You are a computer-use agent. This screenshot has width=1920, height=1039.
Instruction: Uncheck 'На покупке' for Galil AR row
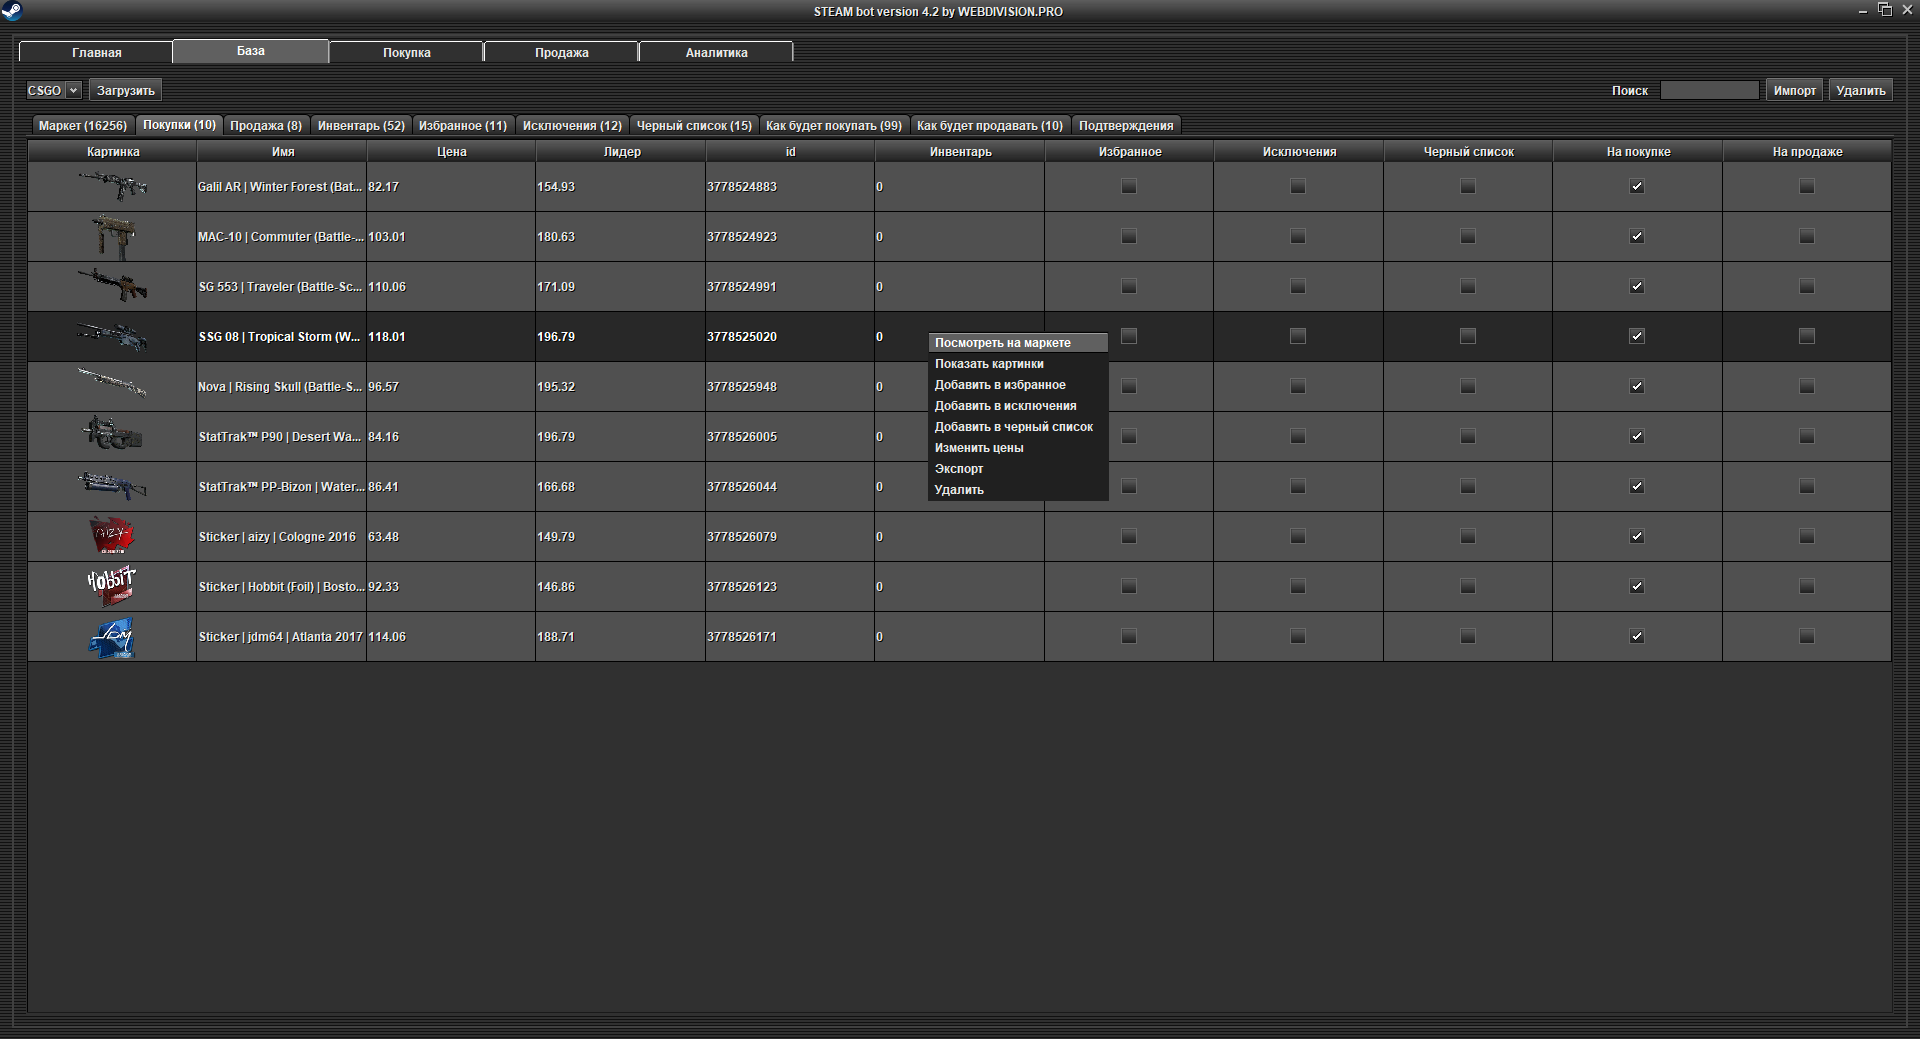1637,187
